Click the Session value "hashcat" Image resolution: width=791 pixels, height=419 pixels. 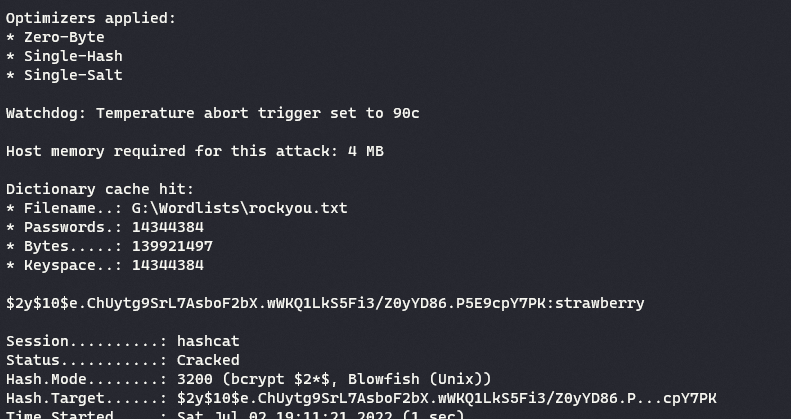pyautogui.click(x=208, y=341)
